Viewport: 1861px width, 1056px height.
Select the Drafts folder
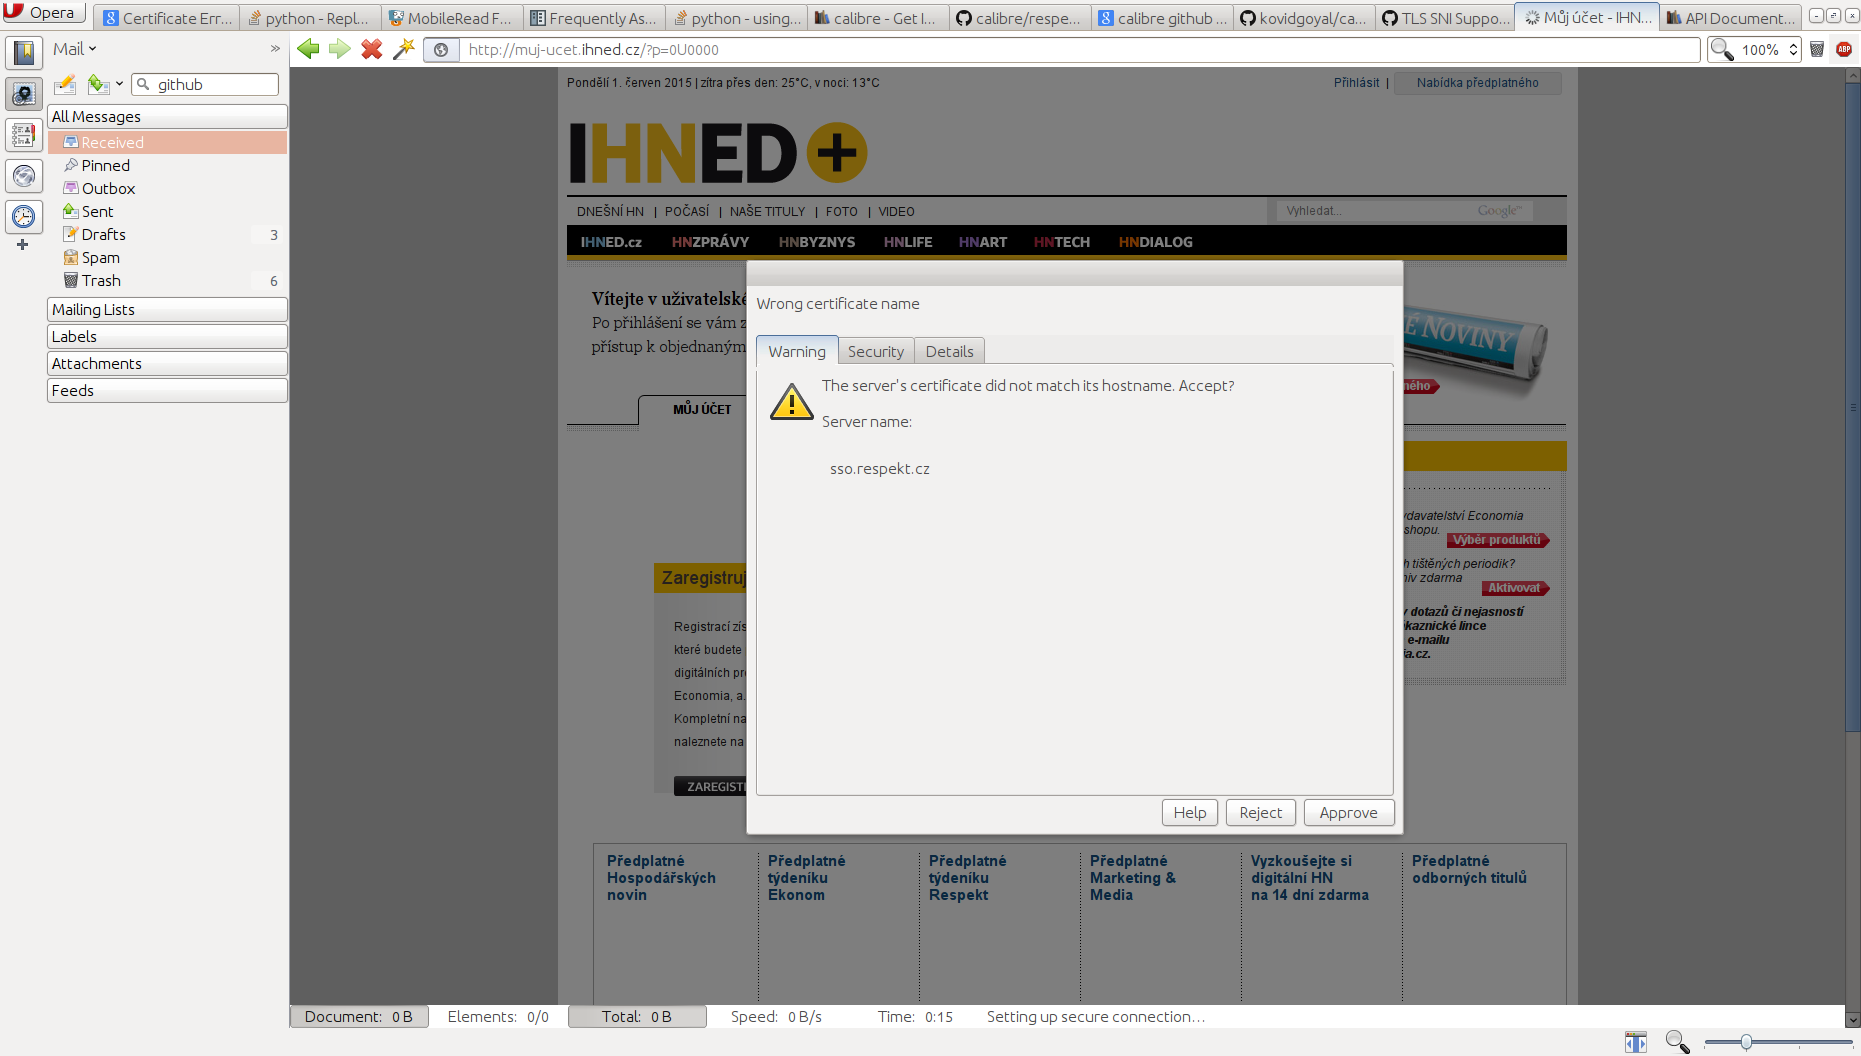(167, 235)
